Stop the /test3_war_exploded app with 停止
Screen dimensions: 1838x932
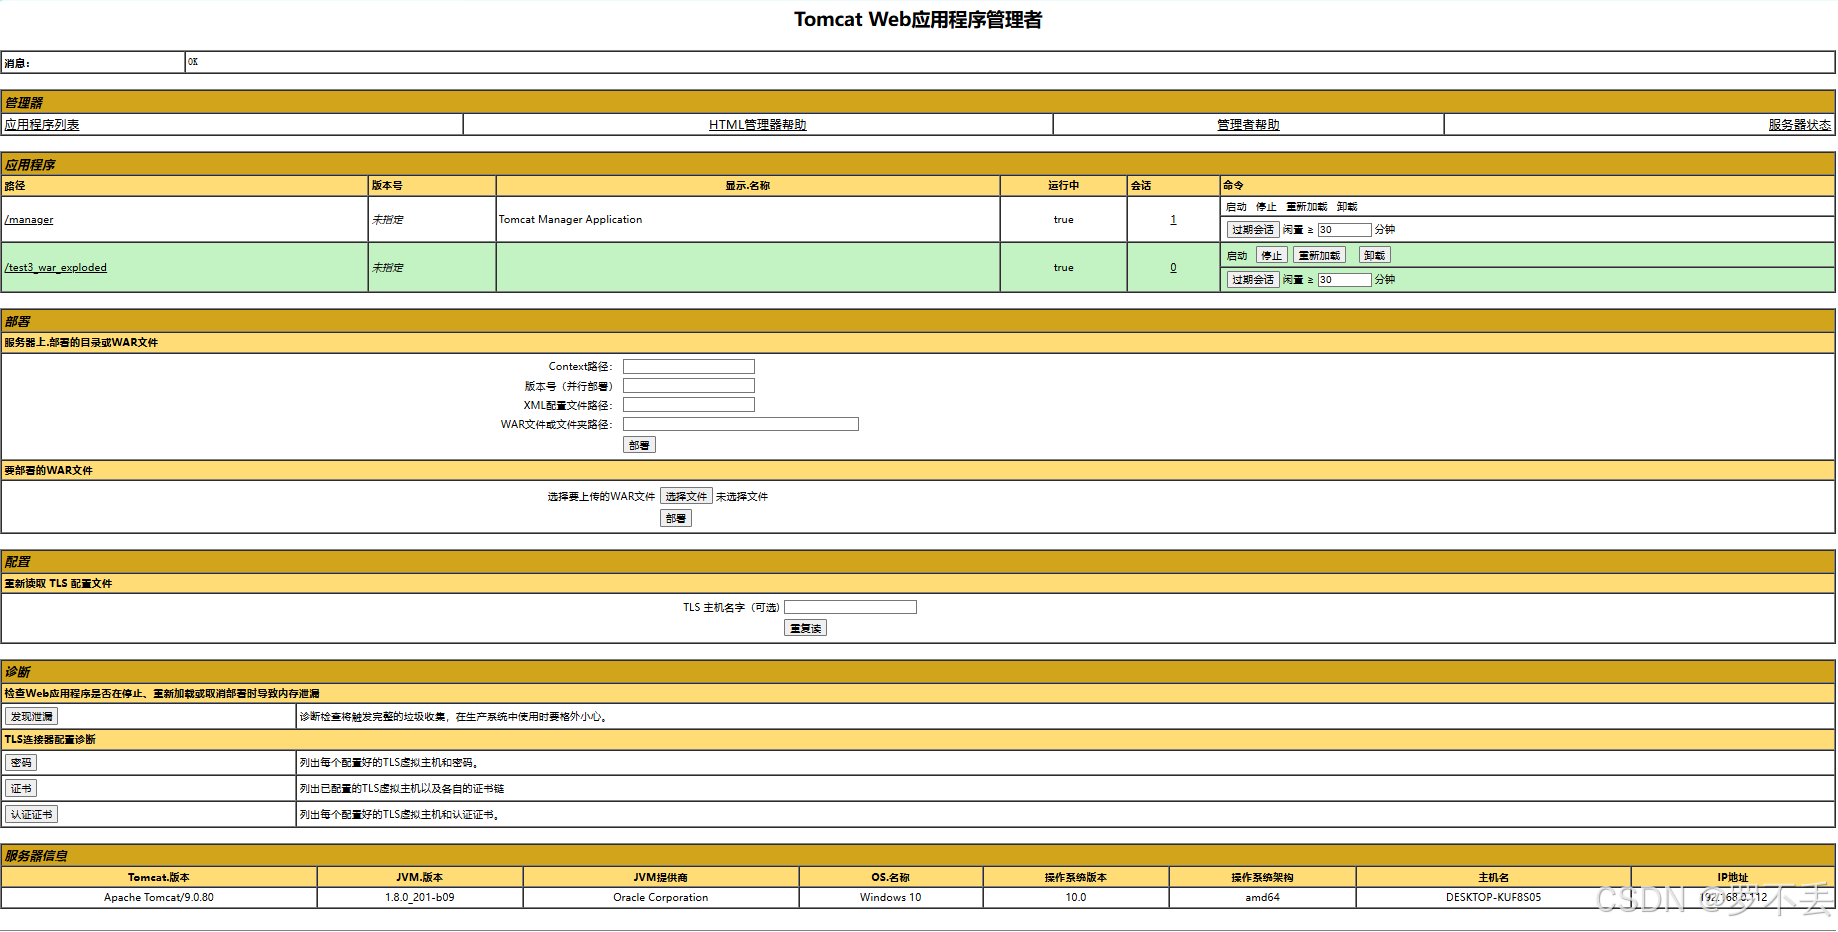point(1271,256)
